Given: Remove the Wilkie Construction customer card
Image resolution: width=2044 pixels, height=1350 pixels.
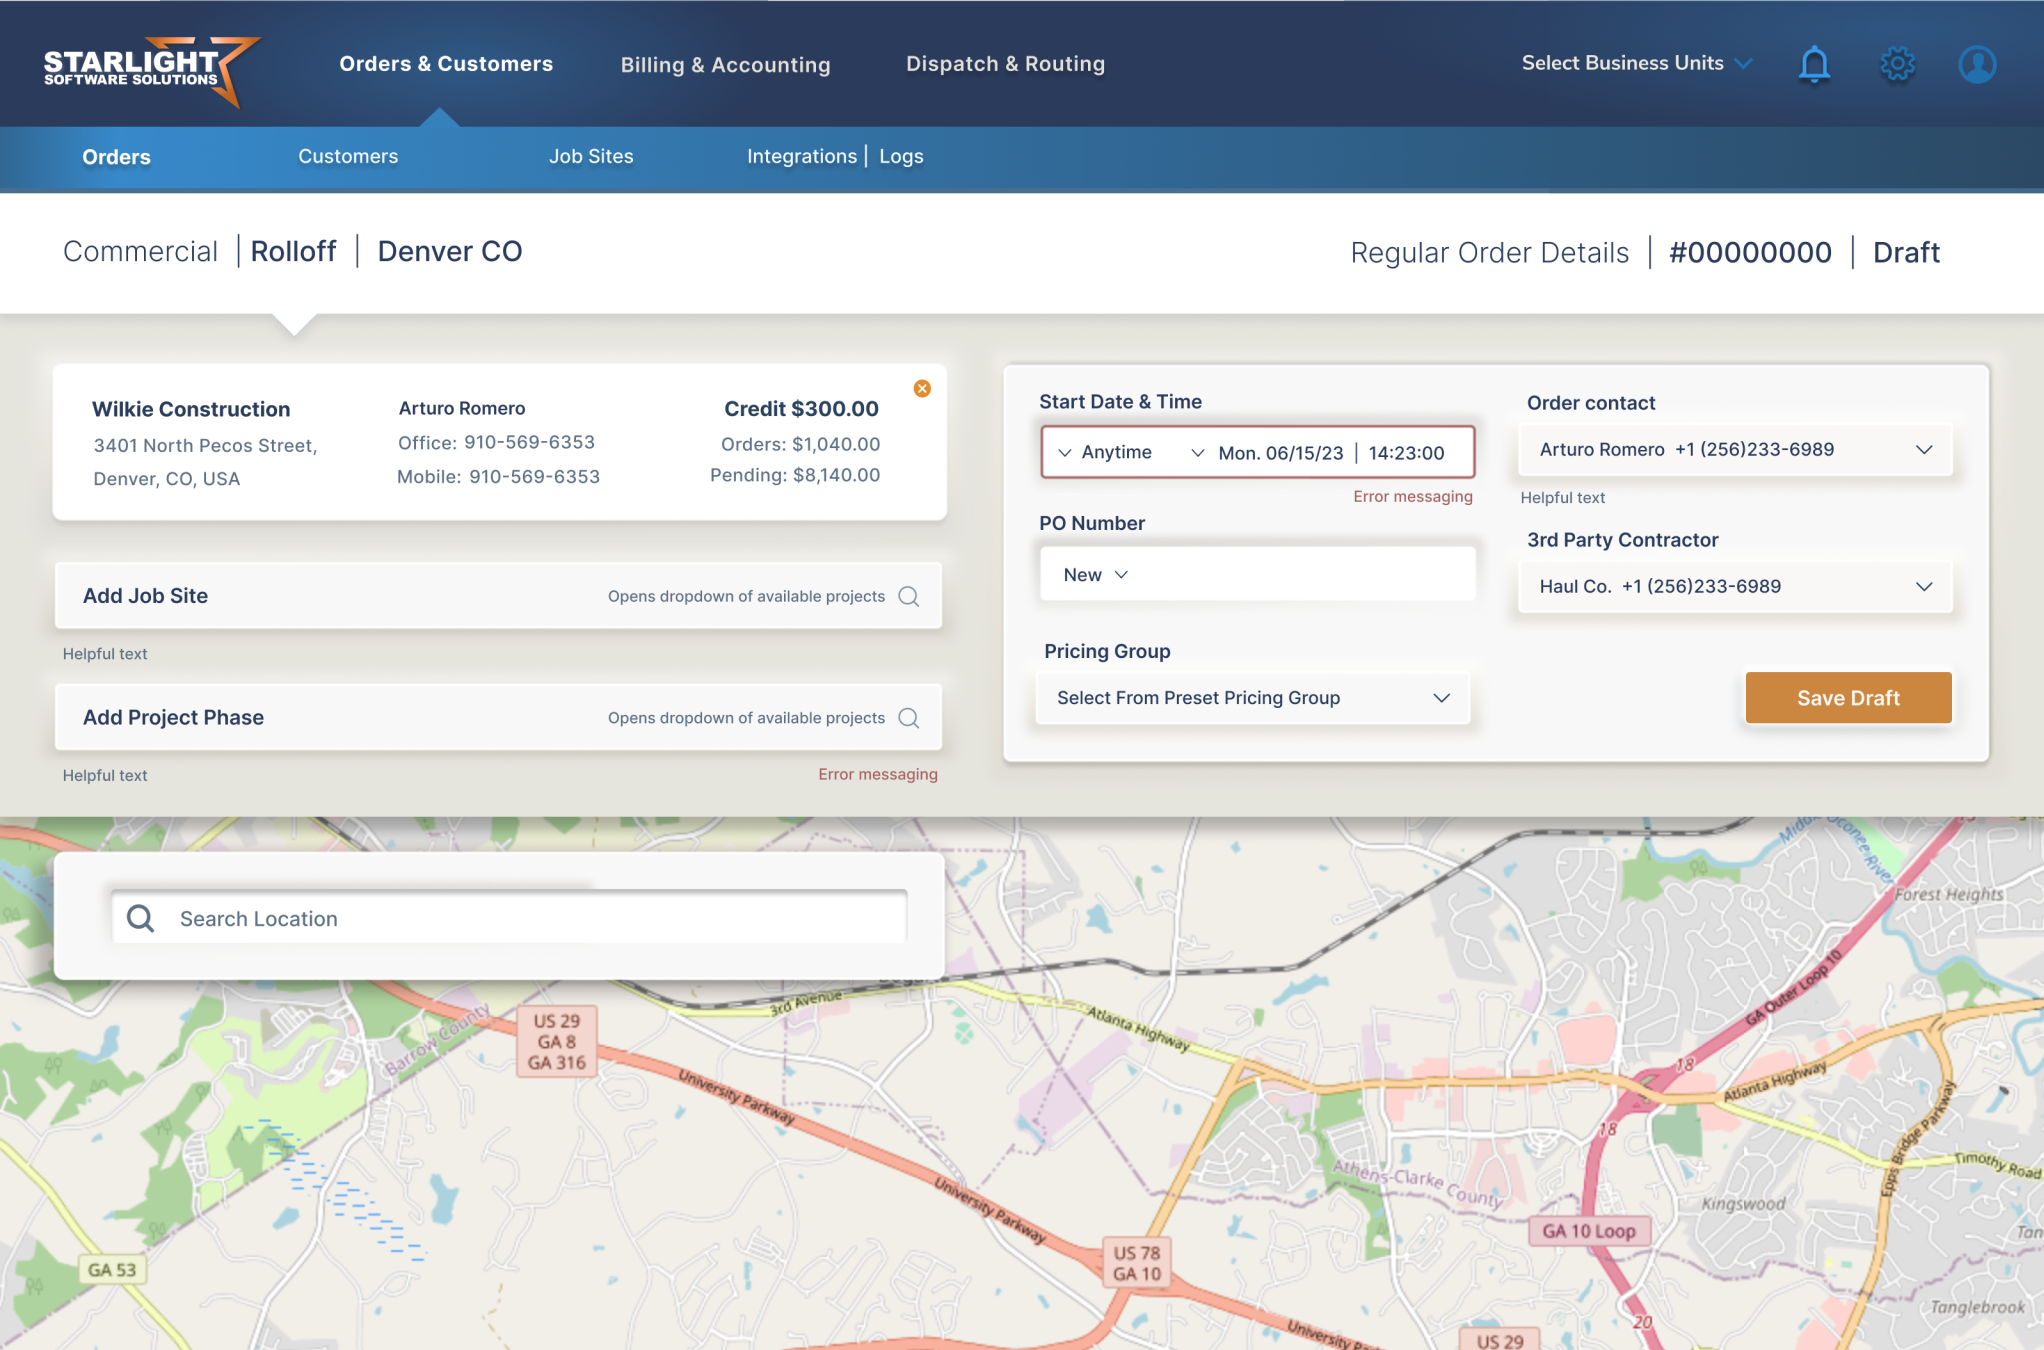Looking at the screenshot, I should 922,389.
